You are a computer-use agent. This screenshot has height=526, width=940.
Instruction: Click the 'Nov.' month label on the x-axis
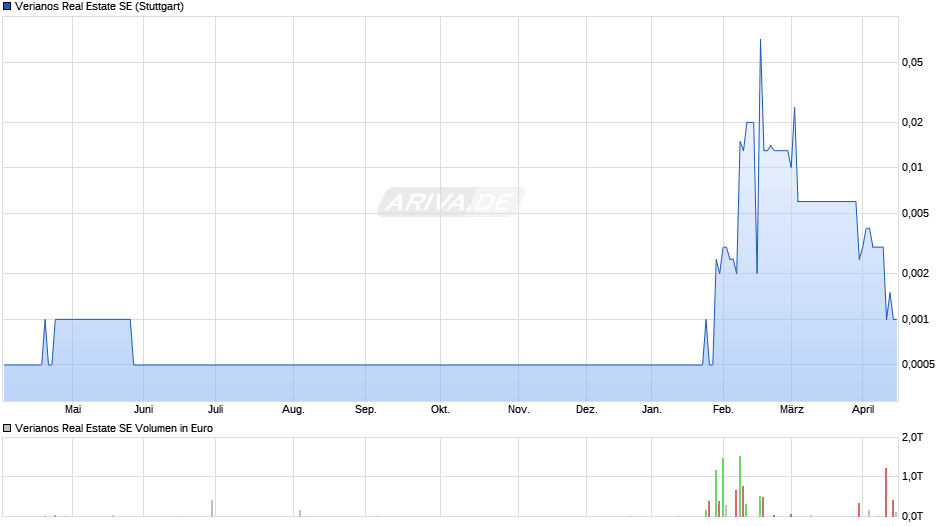(x=519, y=409)
